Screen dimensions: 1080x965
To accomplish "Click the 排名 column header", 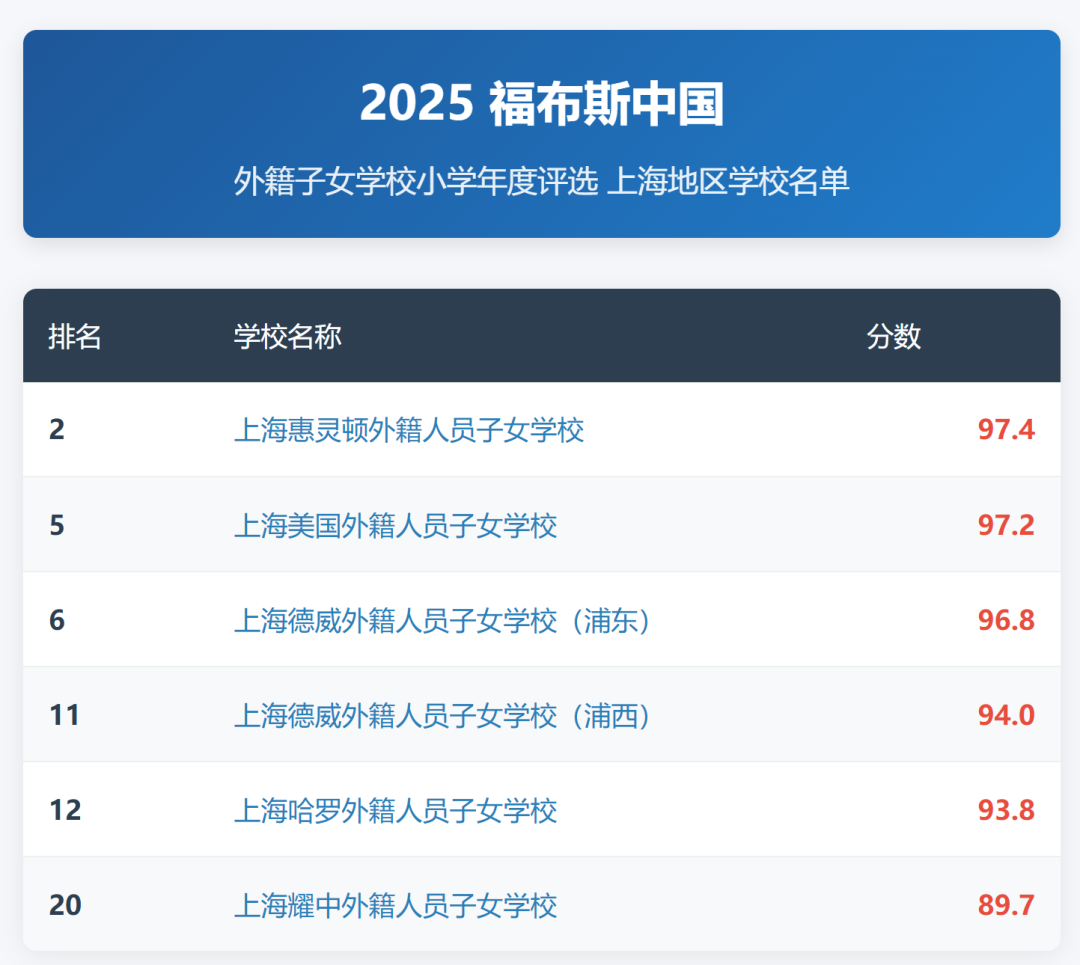I will [x=75, y=337].
